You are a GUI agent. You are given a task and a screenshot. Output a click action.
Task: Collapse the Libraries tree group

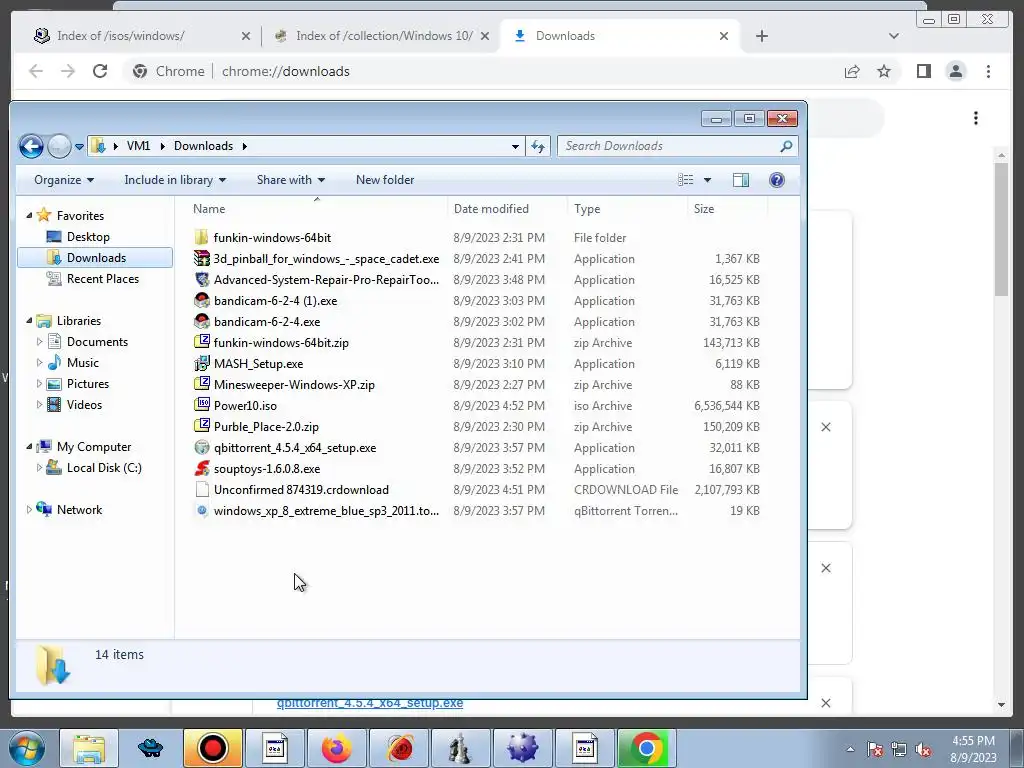click(x=29, y=321)
